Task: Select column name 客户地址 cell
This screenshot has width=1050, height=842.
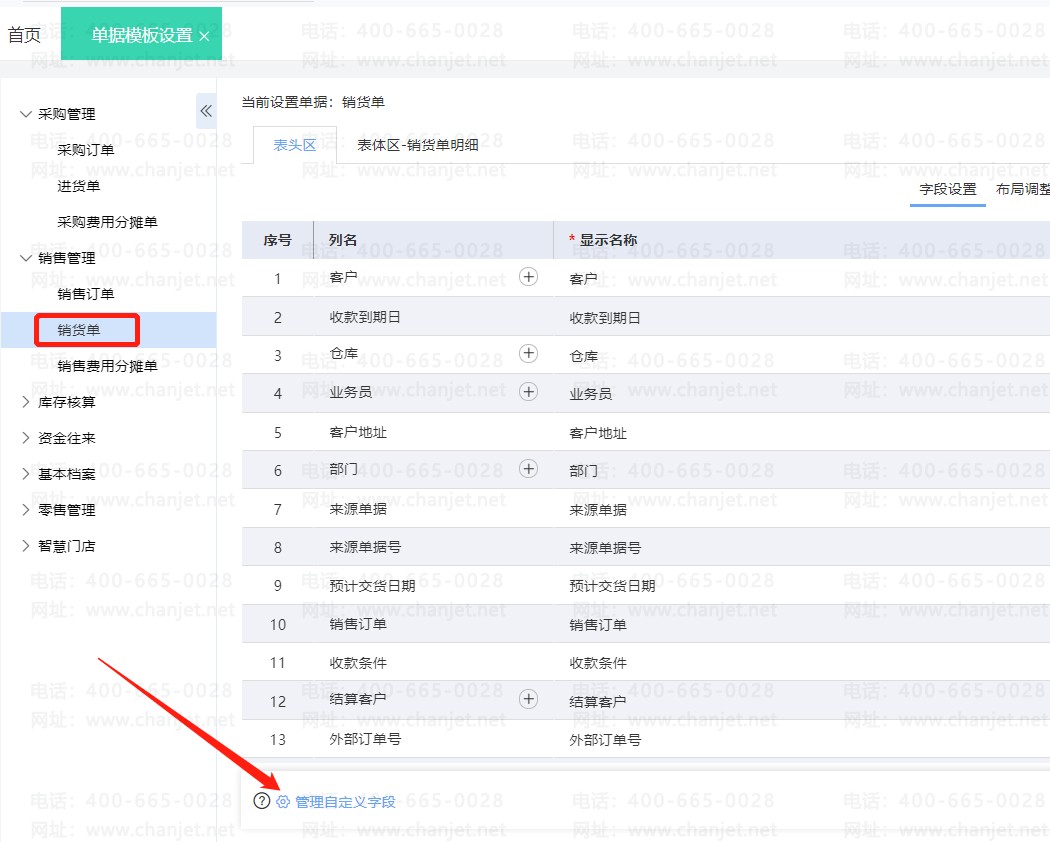Action: 358,432
